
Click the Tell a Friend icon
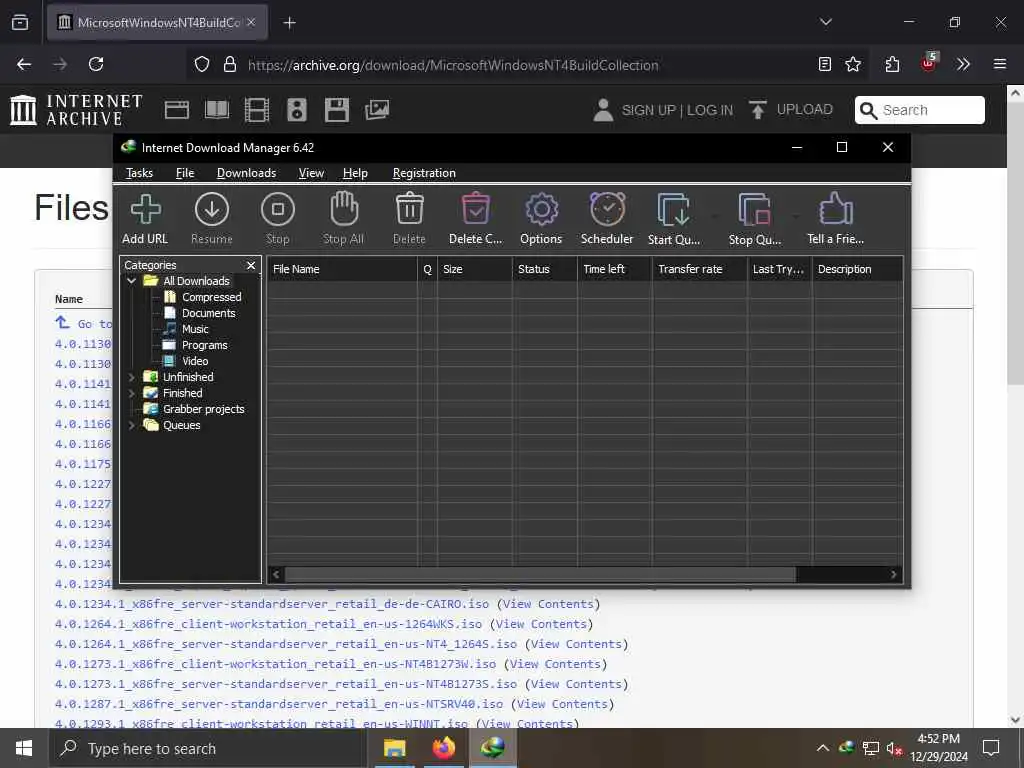tap(836, 210)
